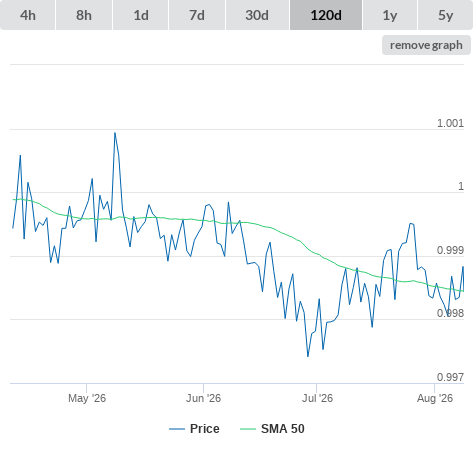Toggle the Price series in legend
The height and width of the screenshot is (455, 474).
tap(205, 429)
